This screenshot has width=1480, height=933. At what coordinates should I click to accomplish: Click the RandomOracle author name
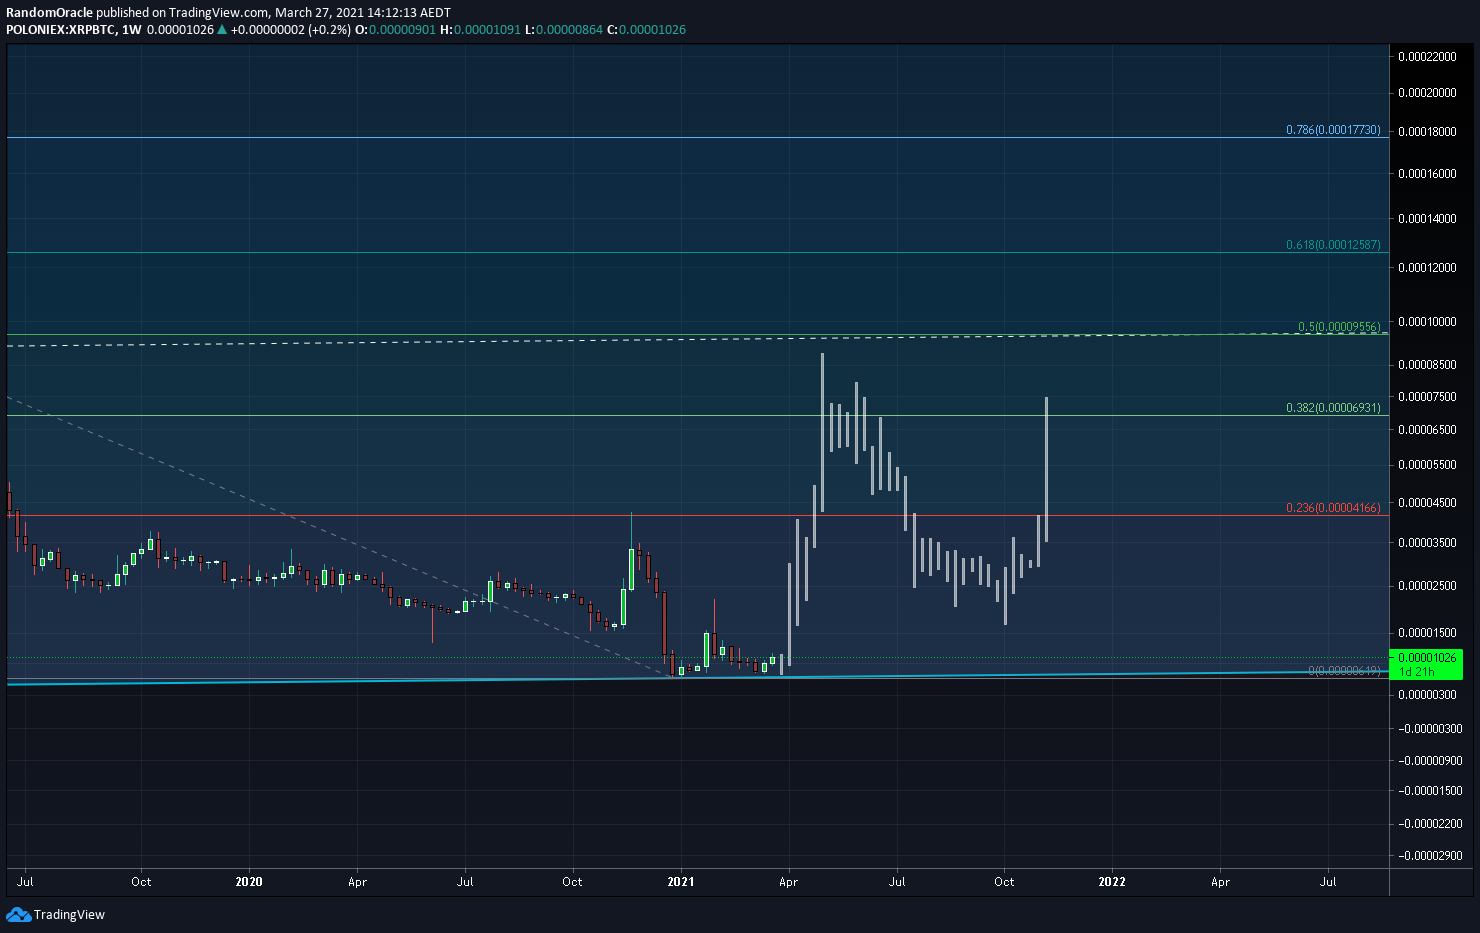(x=49, y=13)
